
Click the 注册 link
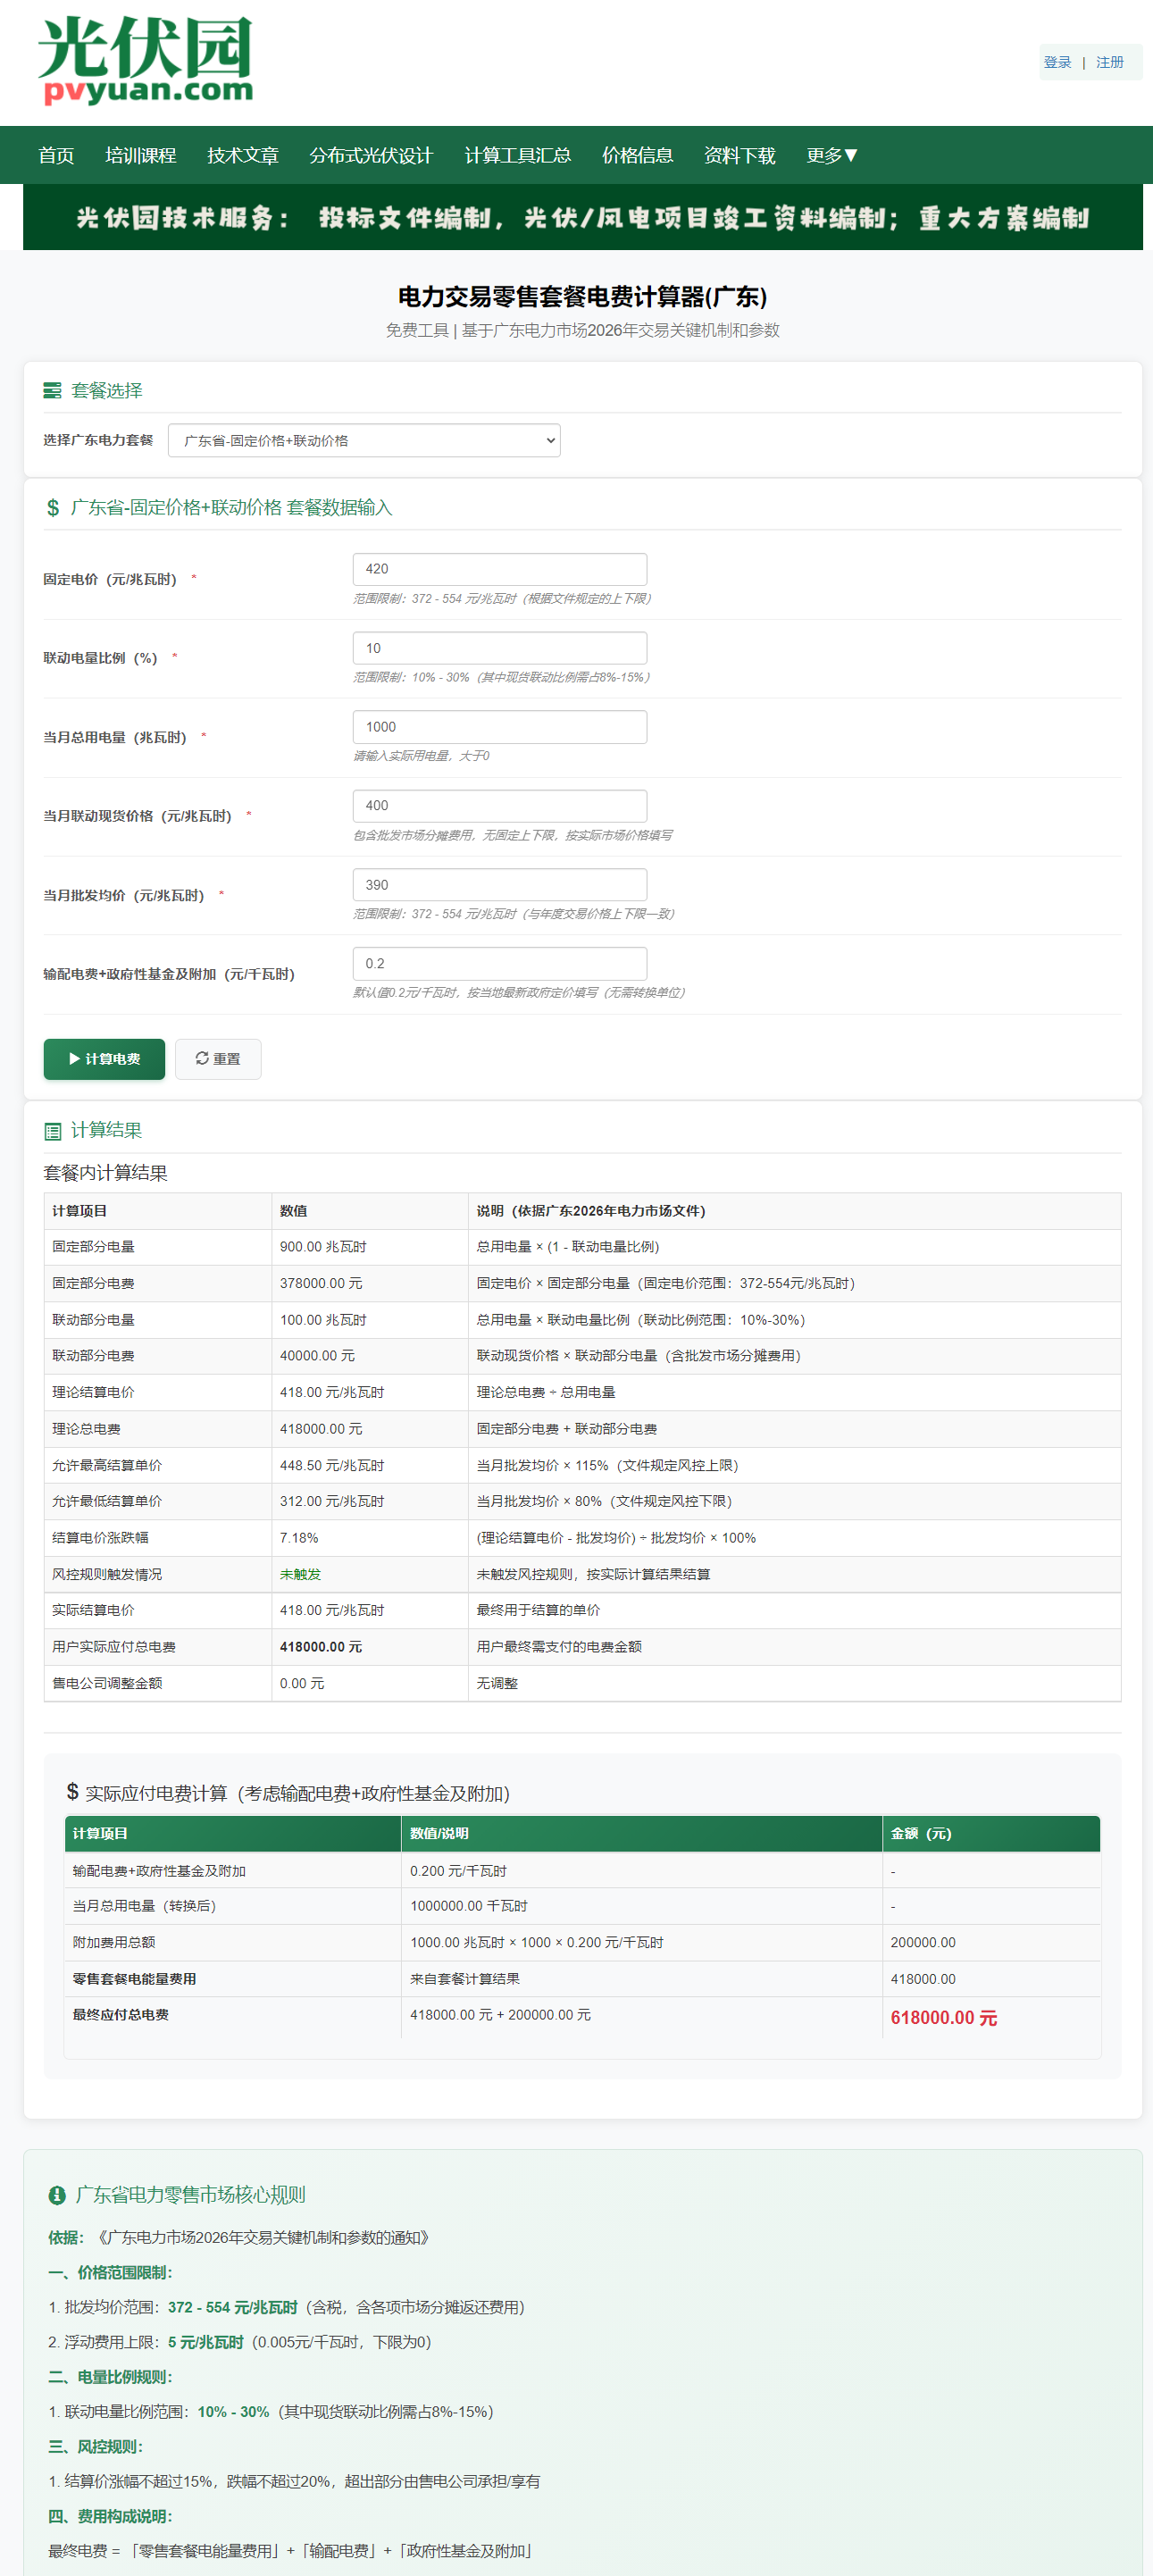click(x=1109, y=62)
